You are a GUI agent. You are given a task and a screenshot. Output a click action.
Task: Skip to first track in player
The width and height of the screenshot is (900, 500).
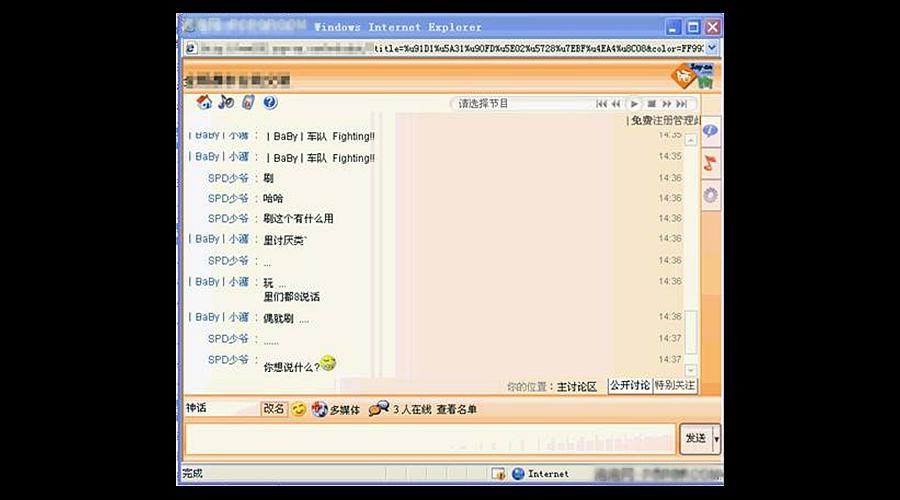(601, 104)
